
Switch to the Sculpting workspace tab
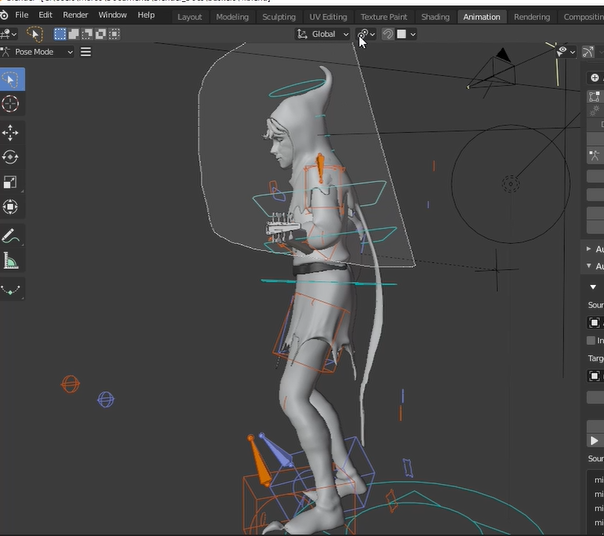[x=278, y=16]
